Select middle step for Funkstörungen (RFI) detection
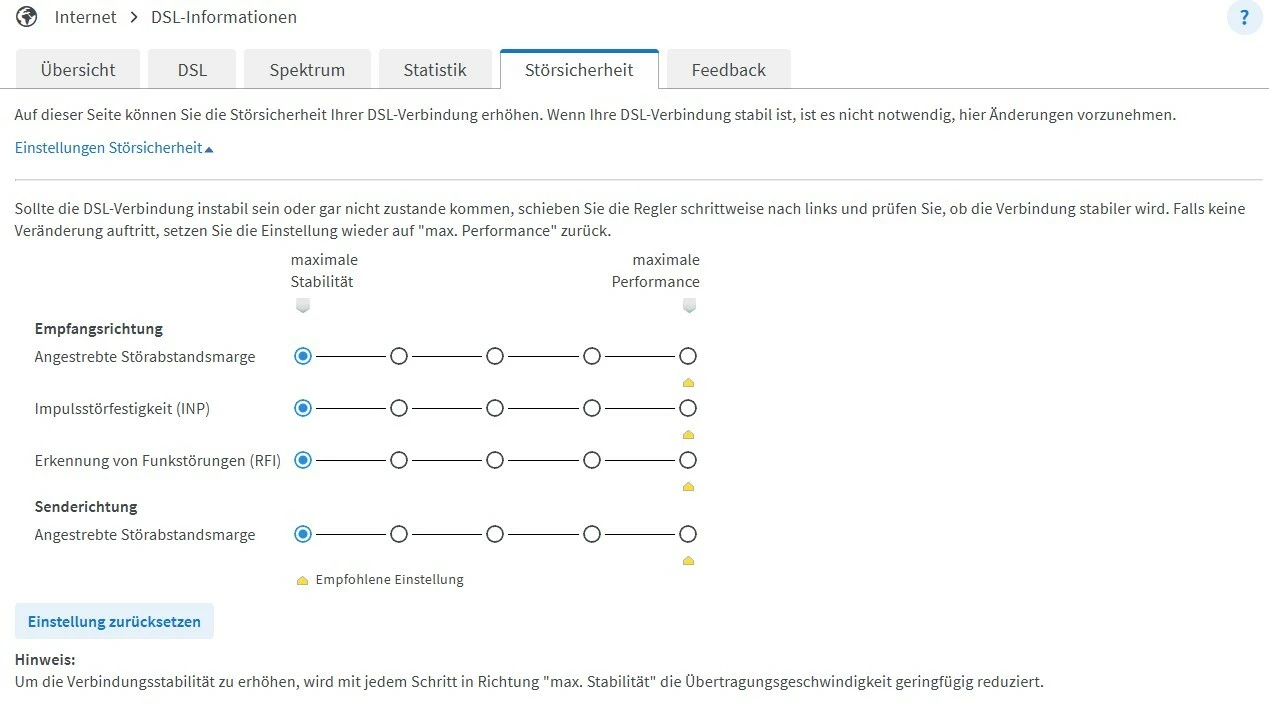1269x705 pixels. [495, 460]
